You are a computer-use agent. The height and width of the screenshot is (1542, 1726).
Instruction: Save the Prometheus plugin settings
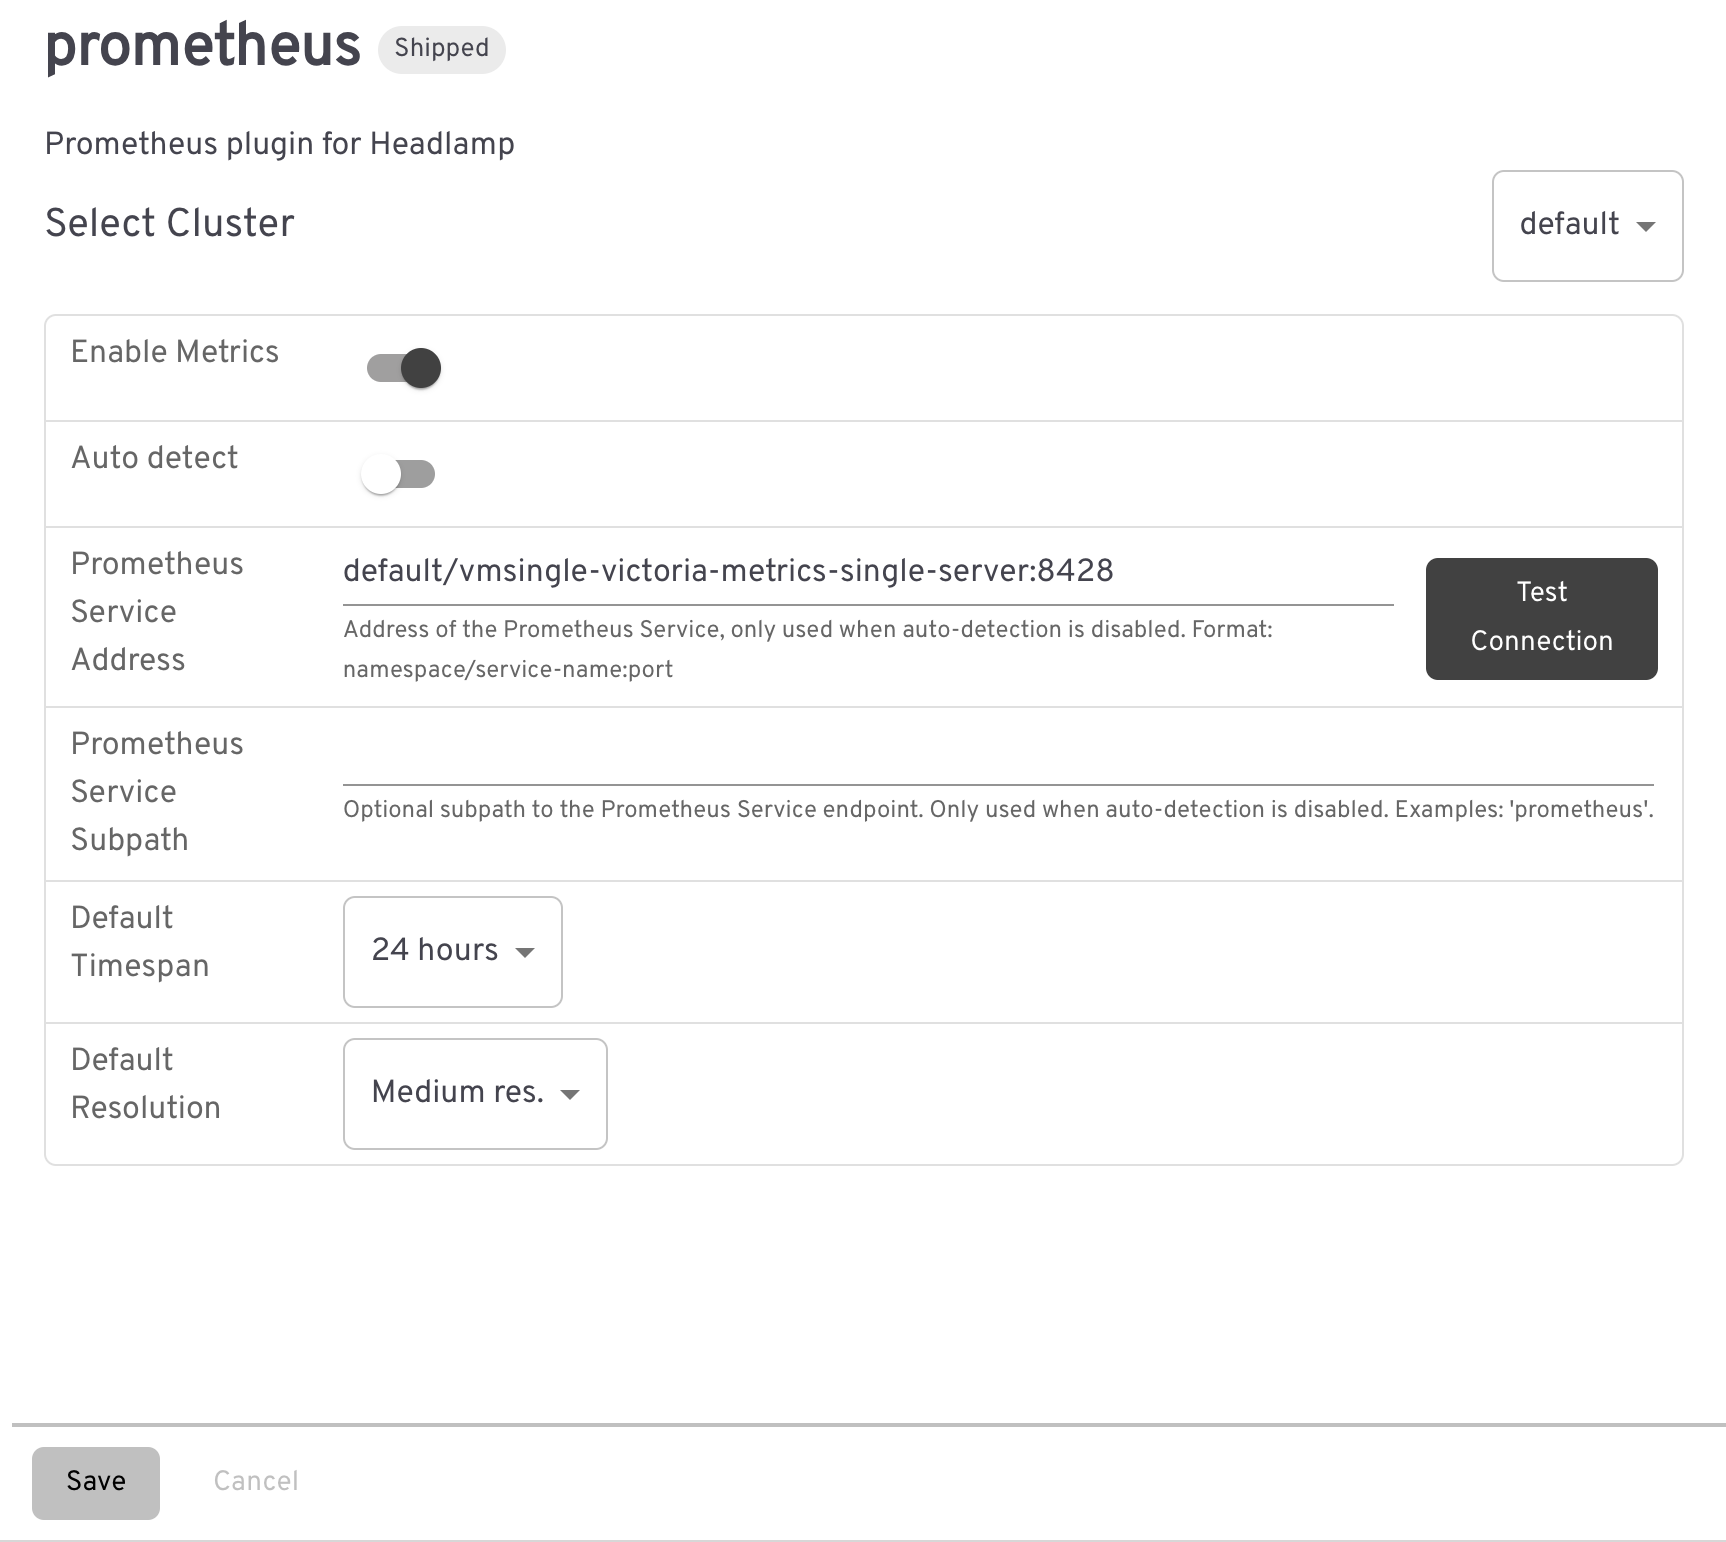pos(95,1483)
